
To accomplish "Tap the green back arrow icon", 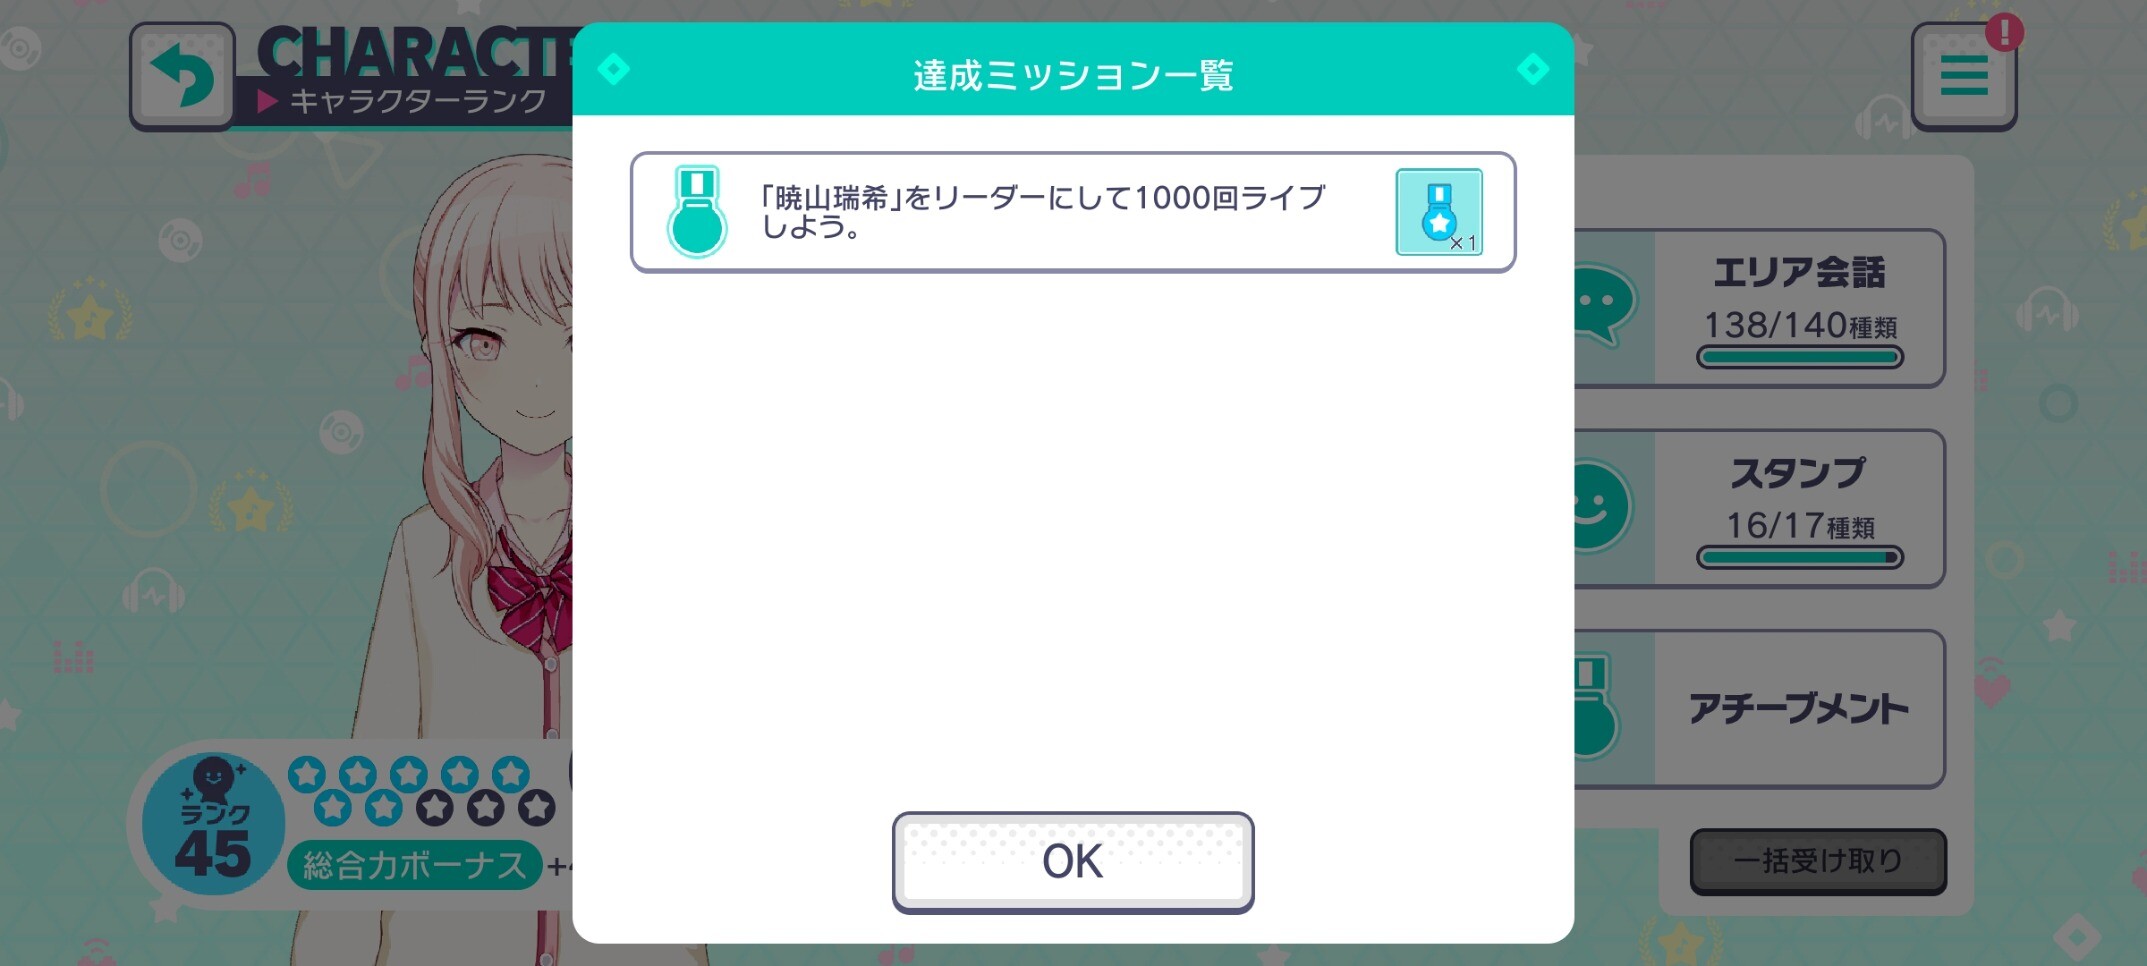I will click(x=182, y=76).
